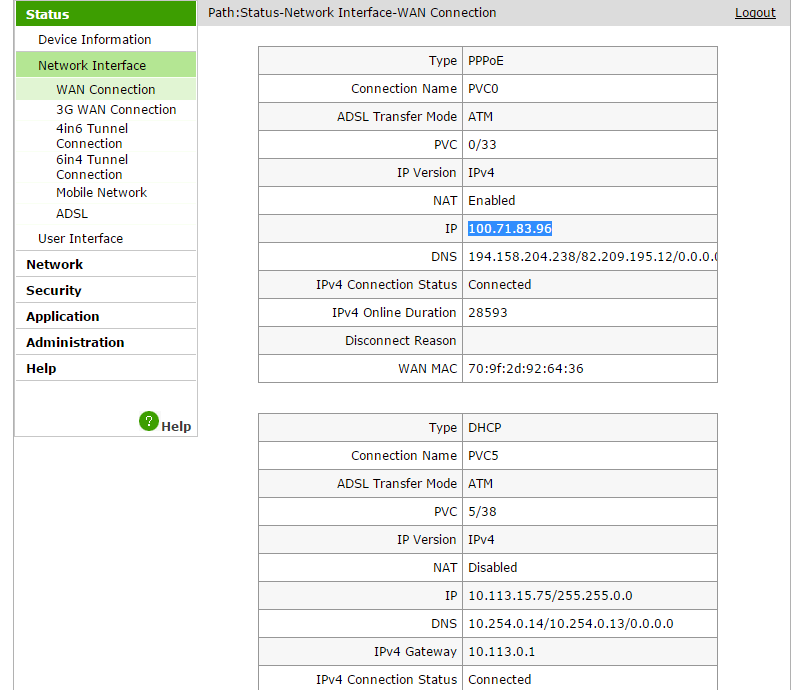Click the Logout link
The height and width of the screenshot is (690, 796).
(755, 13)
